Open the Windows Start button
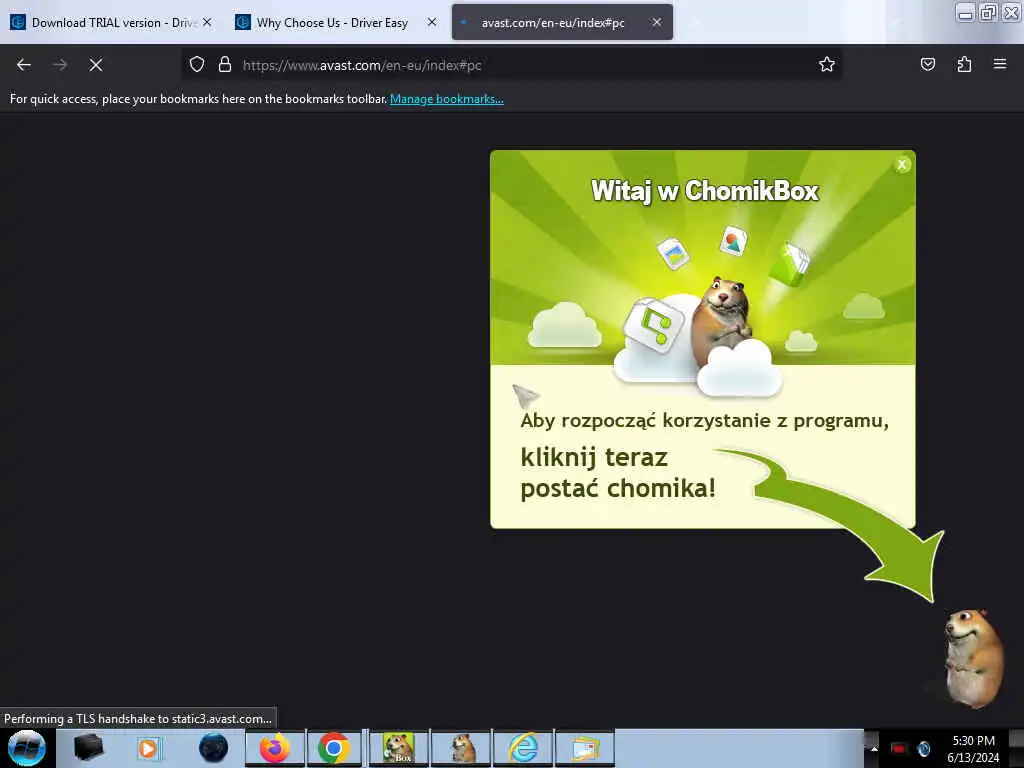 pyautogui.click(x=27, y=748)
